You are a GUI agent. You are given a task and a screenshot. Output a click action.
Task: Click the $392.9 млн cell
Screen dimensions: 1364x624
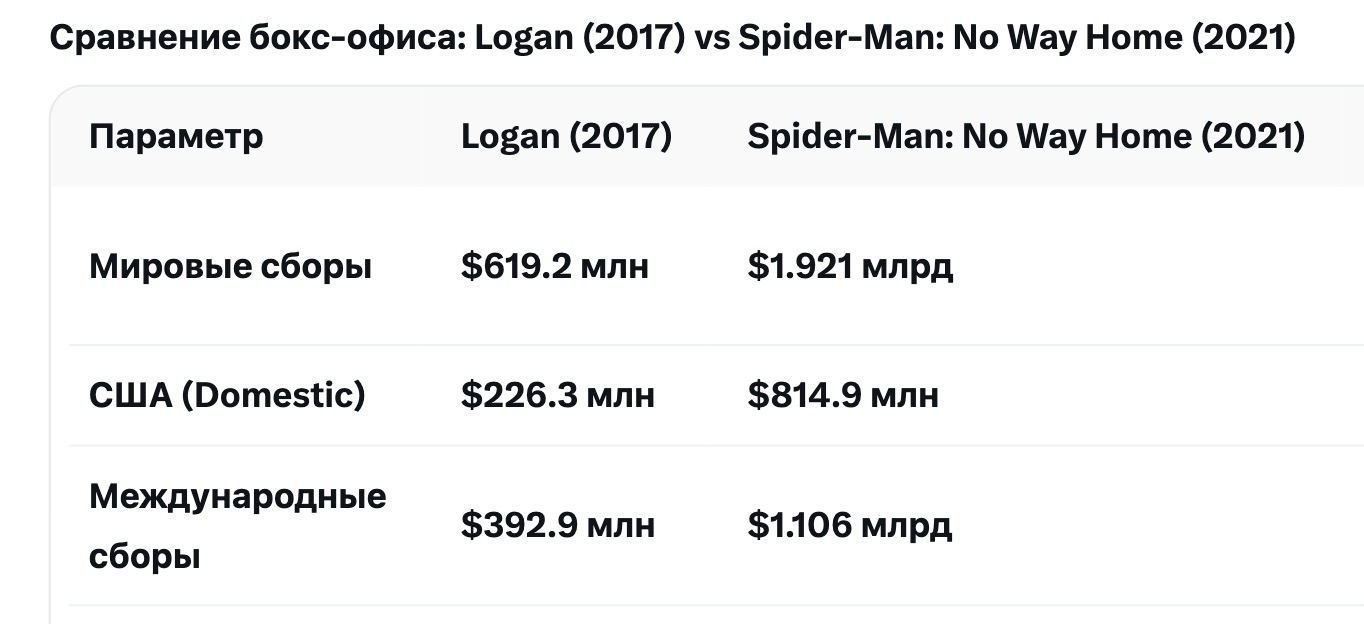558,525
